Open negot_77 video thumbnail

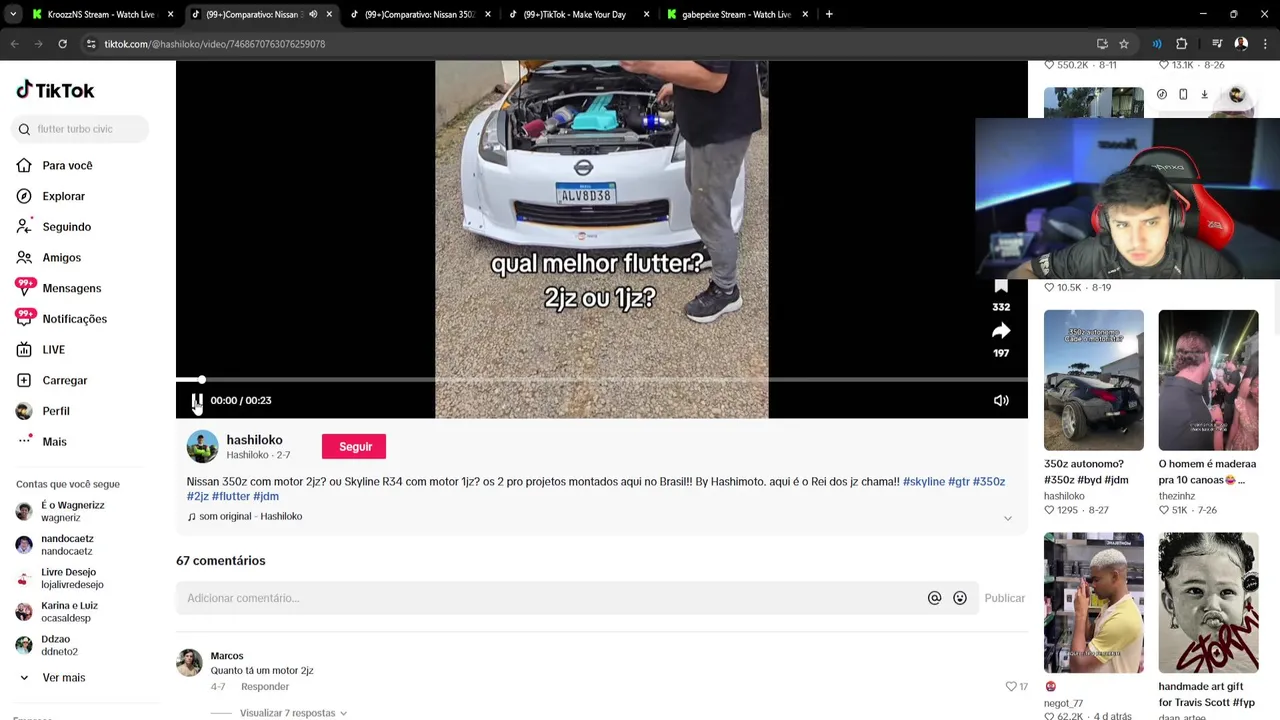(x=1093, y=603)
